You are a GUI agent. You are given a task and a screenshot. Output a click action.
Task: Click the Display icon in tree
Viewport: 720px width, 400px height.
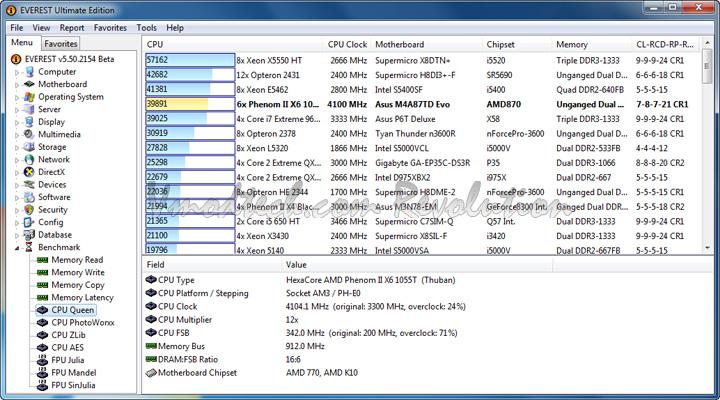29,122
